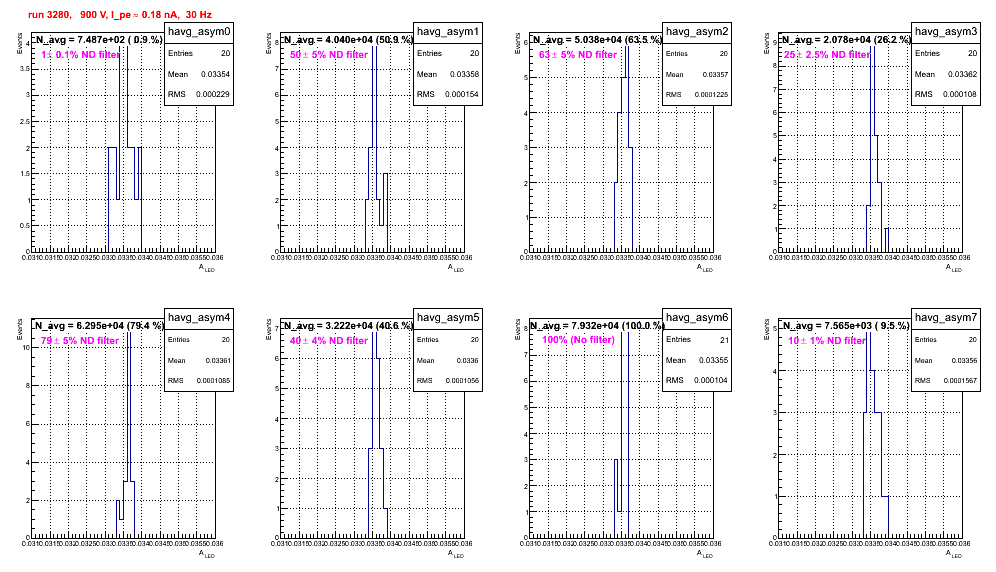
Task: Click the RMS value 0.0001085
Action: point(214,380)
